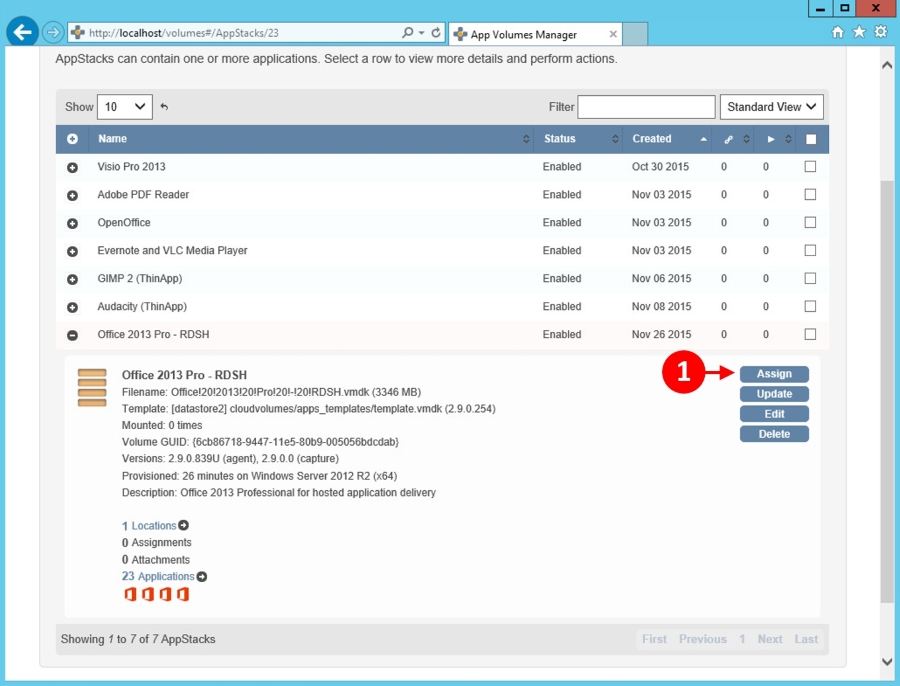Check the Audacity (ThinApp) checkbox
Viewport: 900px width, 686px height.
tap(810, 306)
